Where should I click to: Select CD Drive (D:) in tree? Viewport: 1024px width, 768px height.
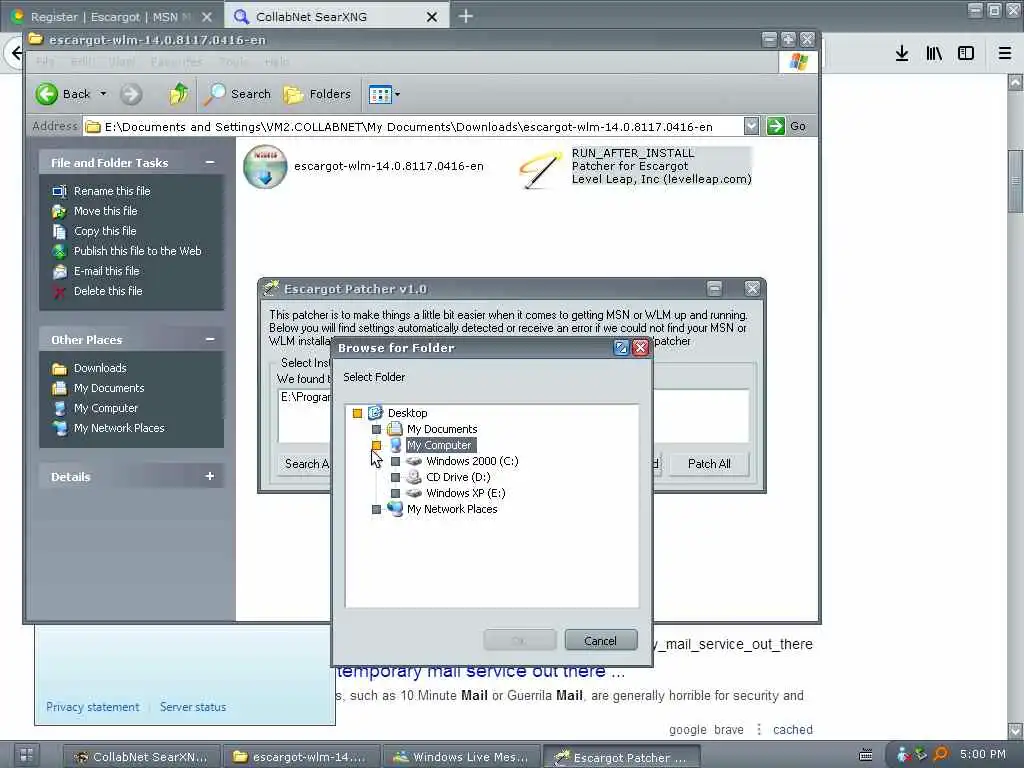458,477
